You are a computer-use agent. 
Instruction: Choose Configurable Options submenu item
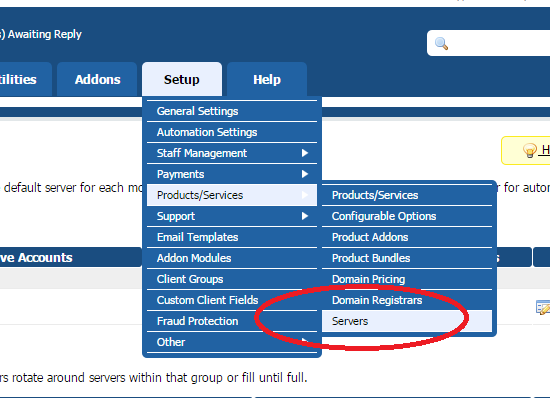coord(407,216)
